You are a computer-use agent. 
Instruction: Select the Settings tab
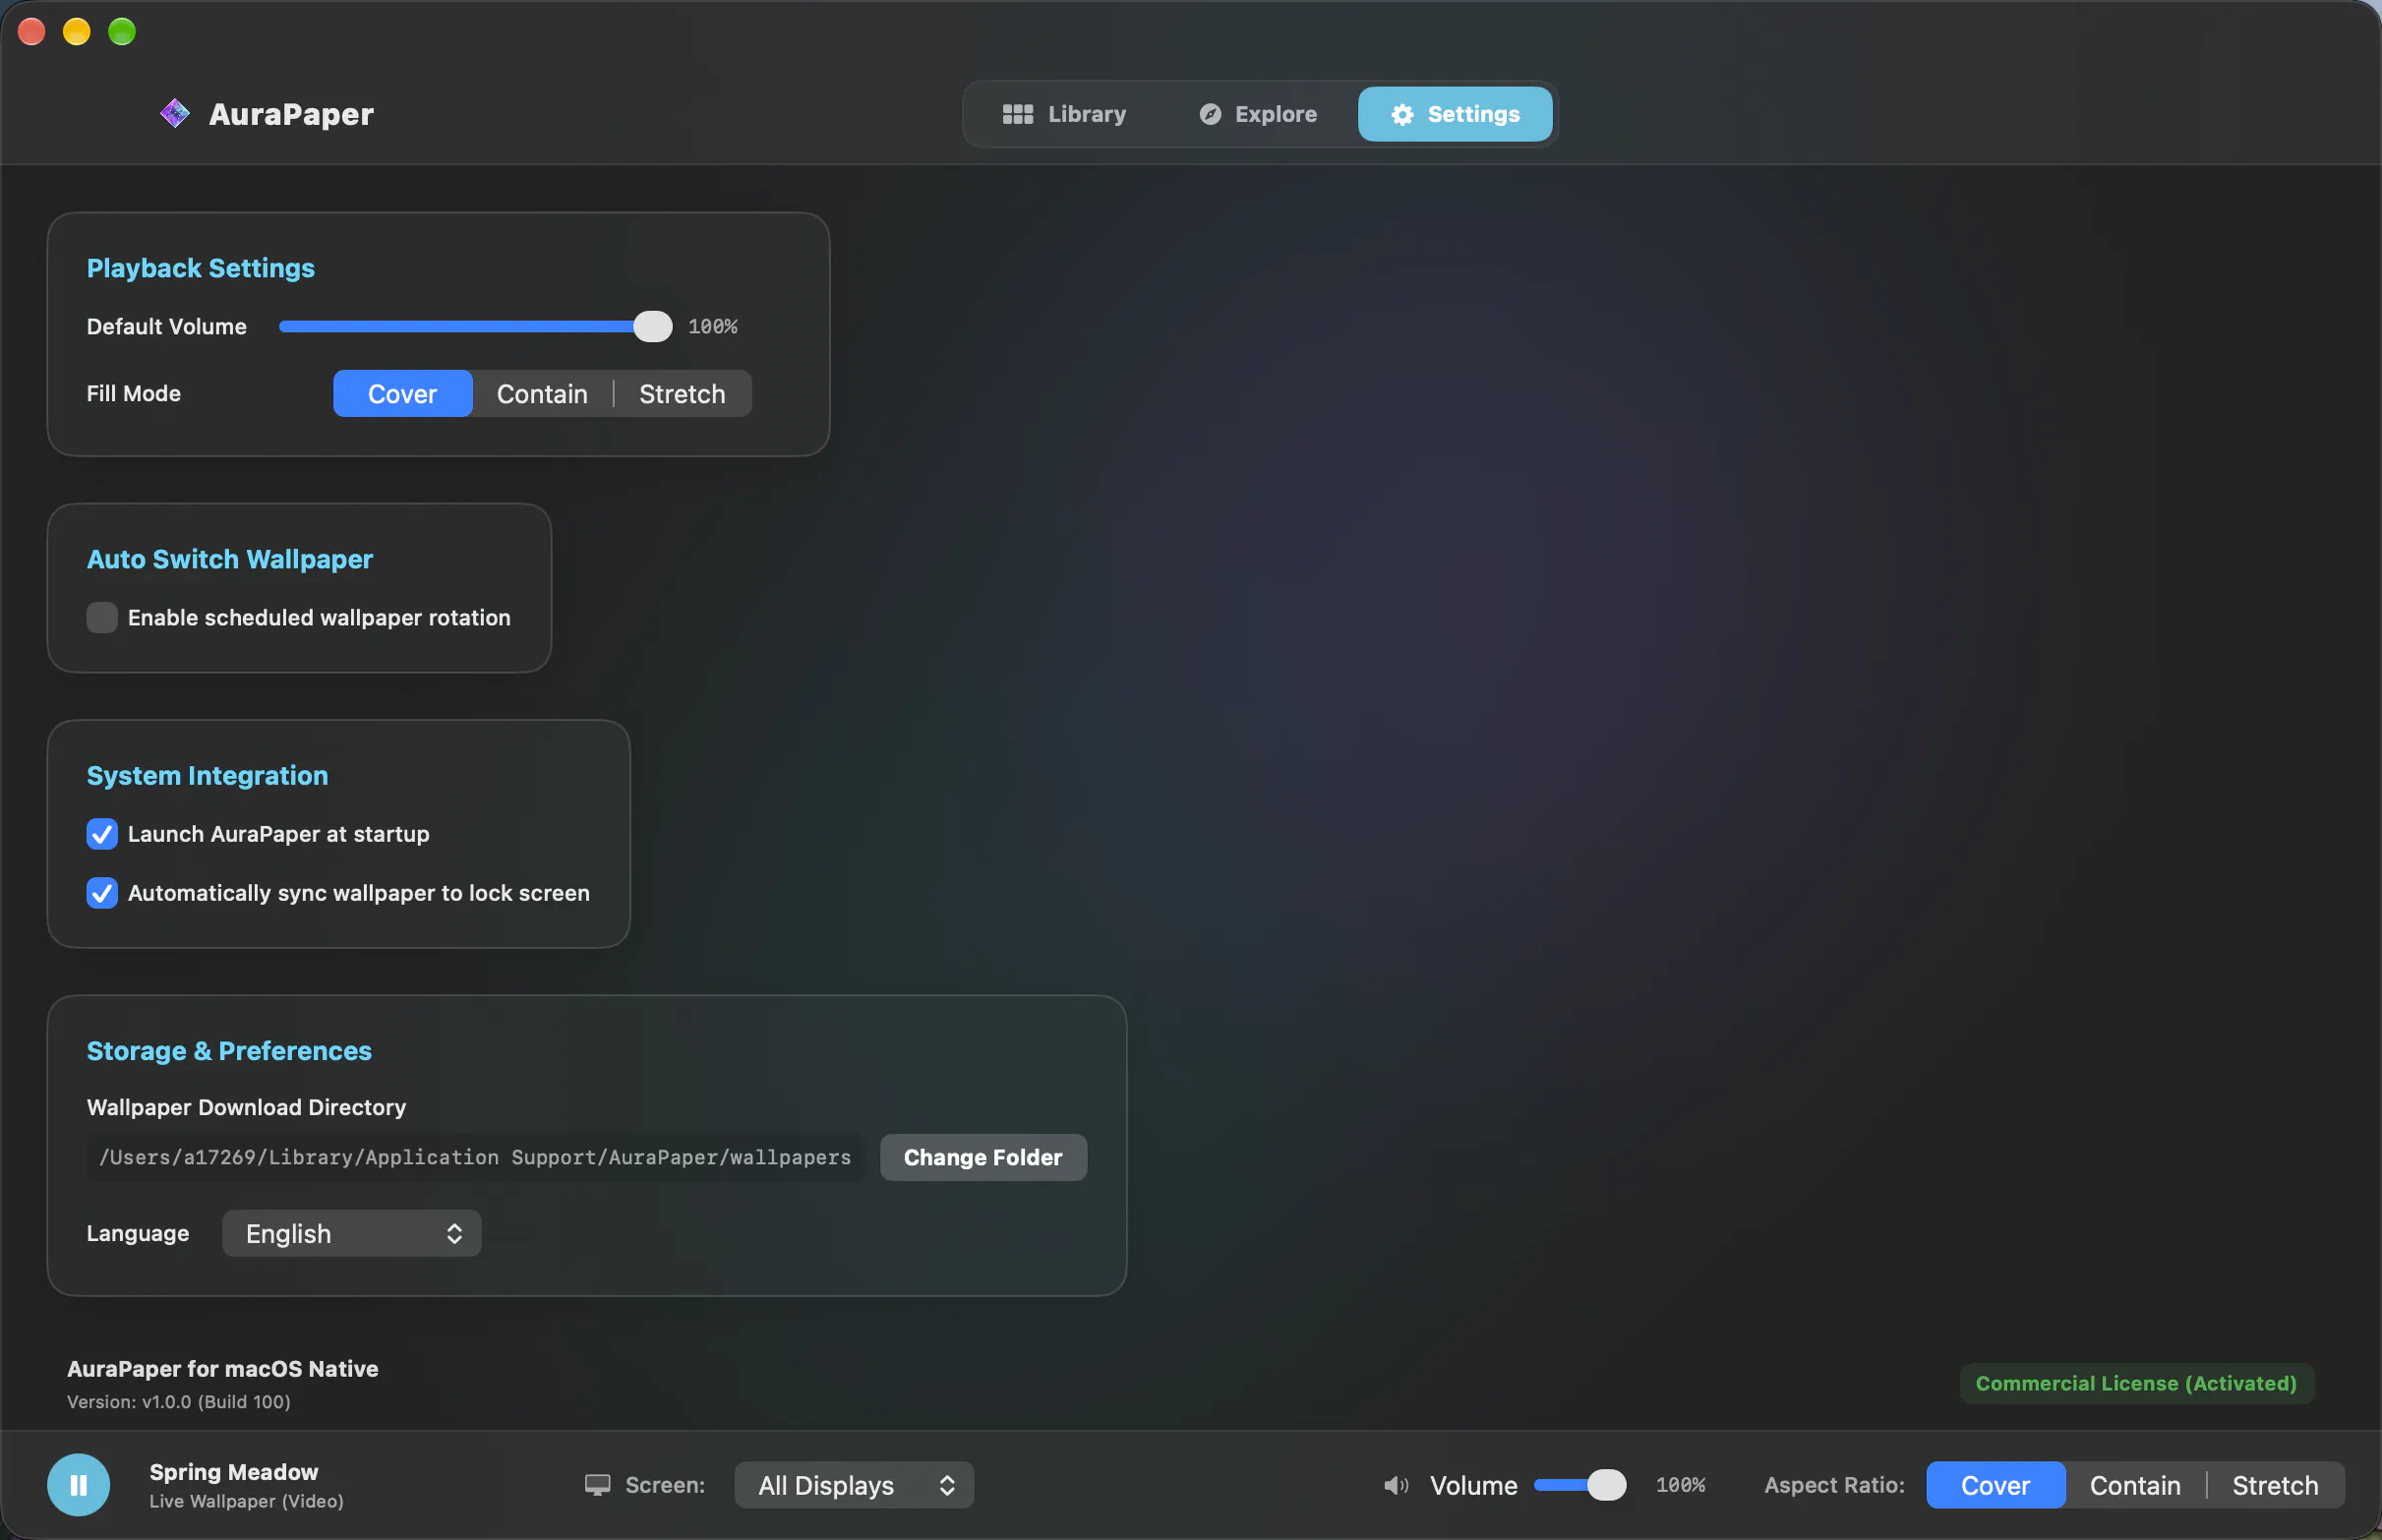tap(1455, 114)
